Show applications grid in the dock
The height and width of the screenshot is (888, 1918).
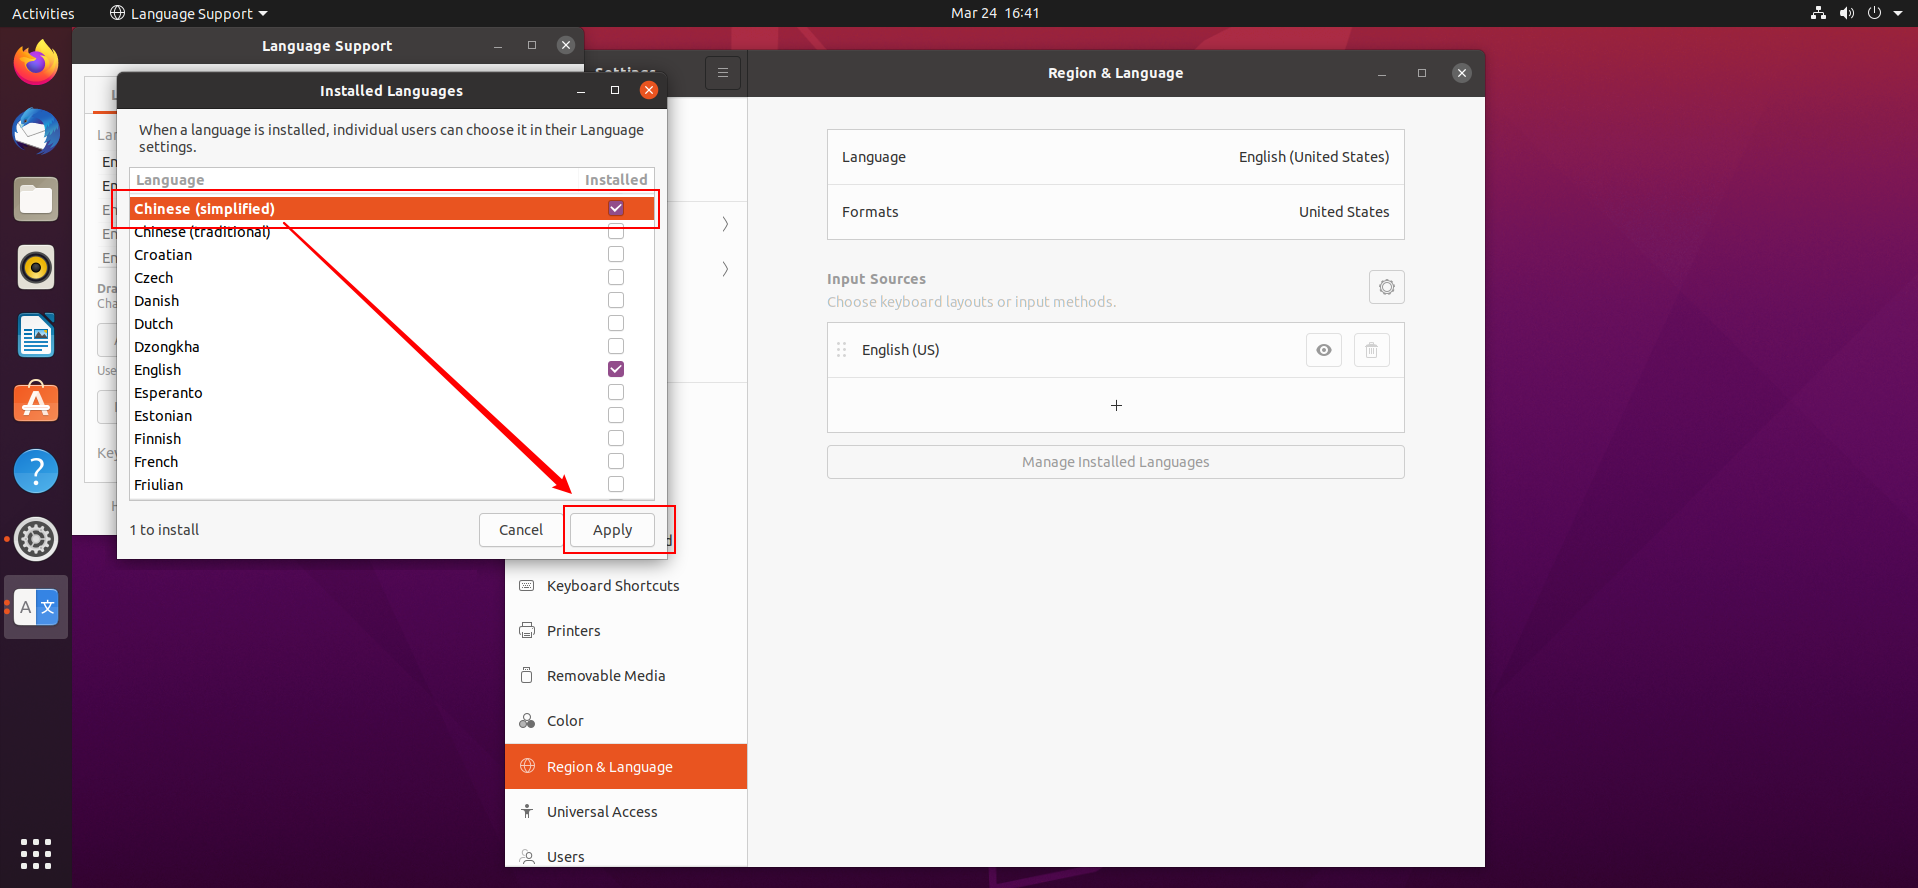pos(36,853)
